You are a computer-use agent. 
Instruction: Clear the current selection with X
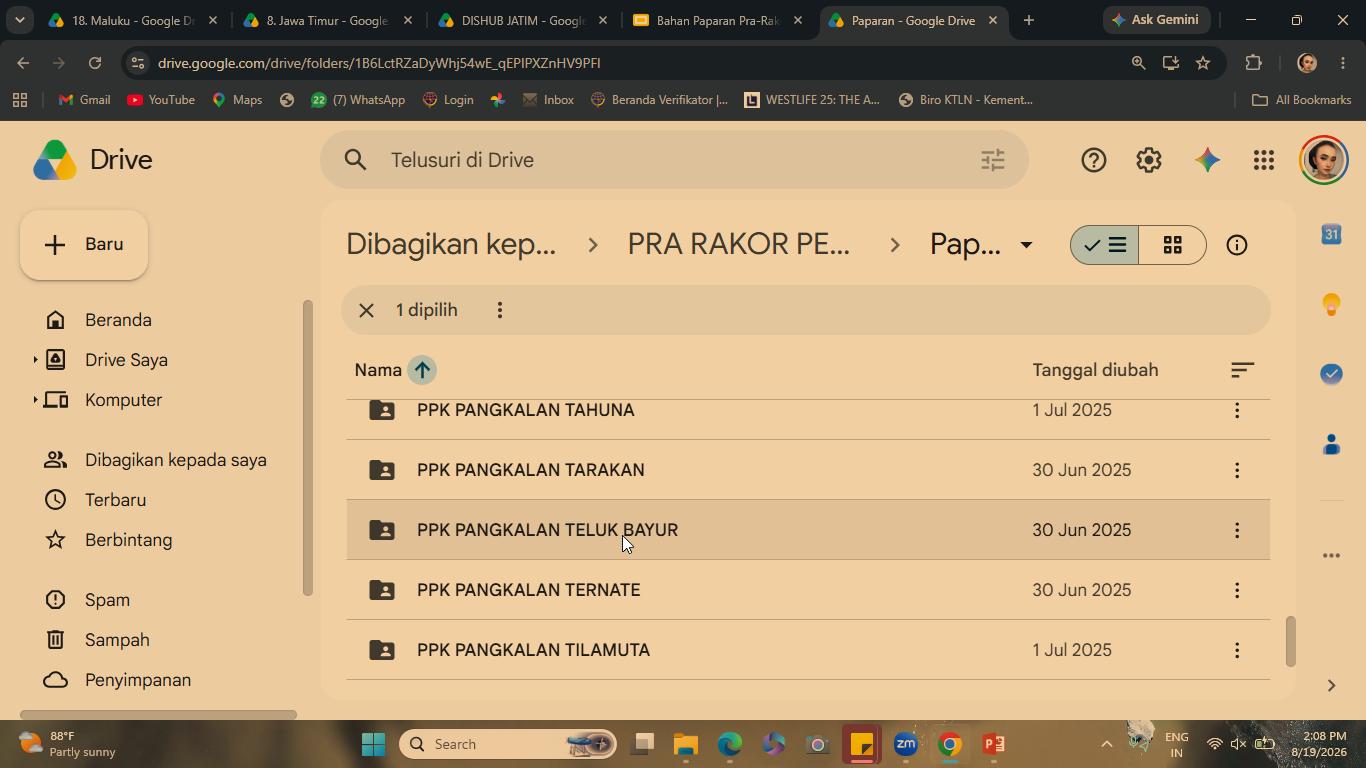click(x=366, y=310)
